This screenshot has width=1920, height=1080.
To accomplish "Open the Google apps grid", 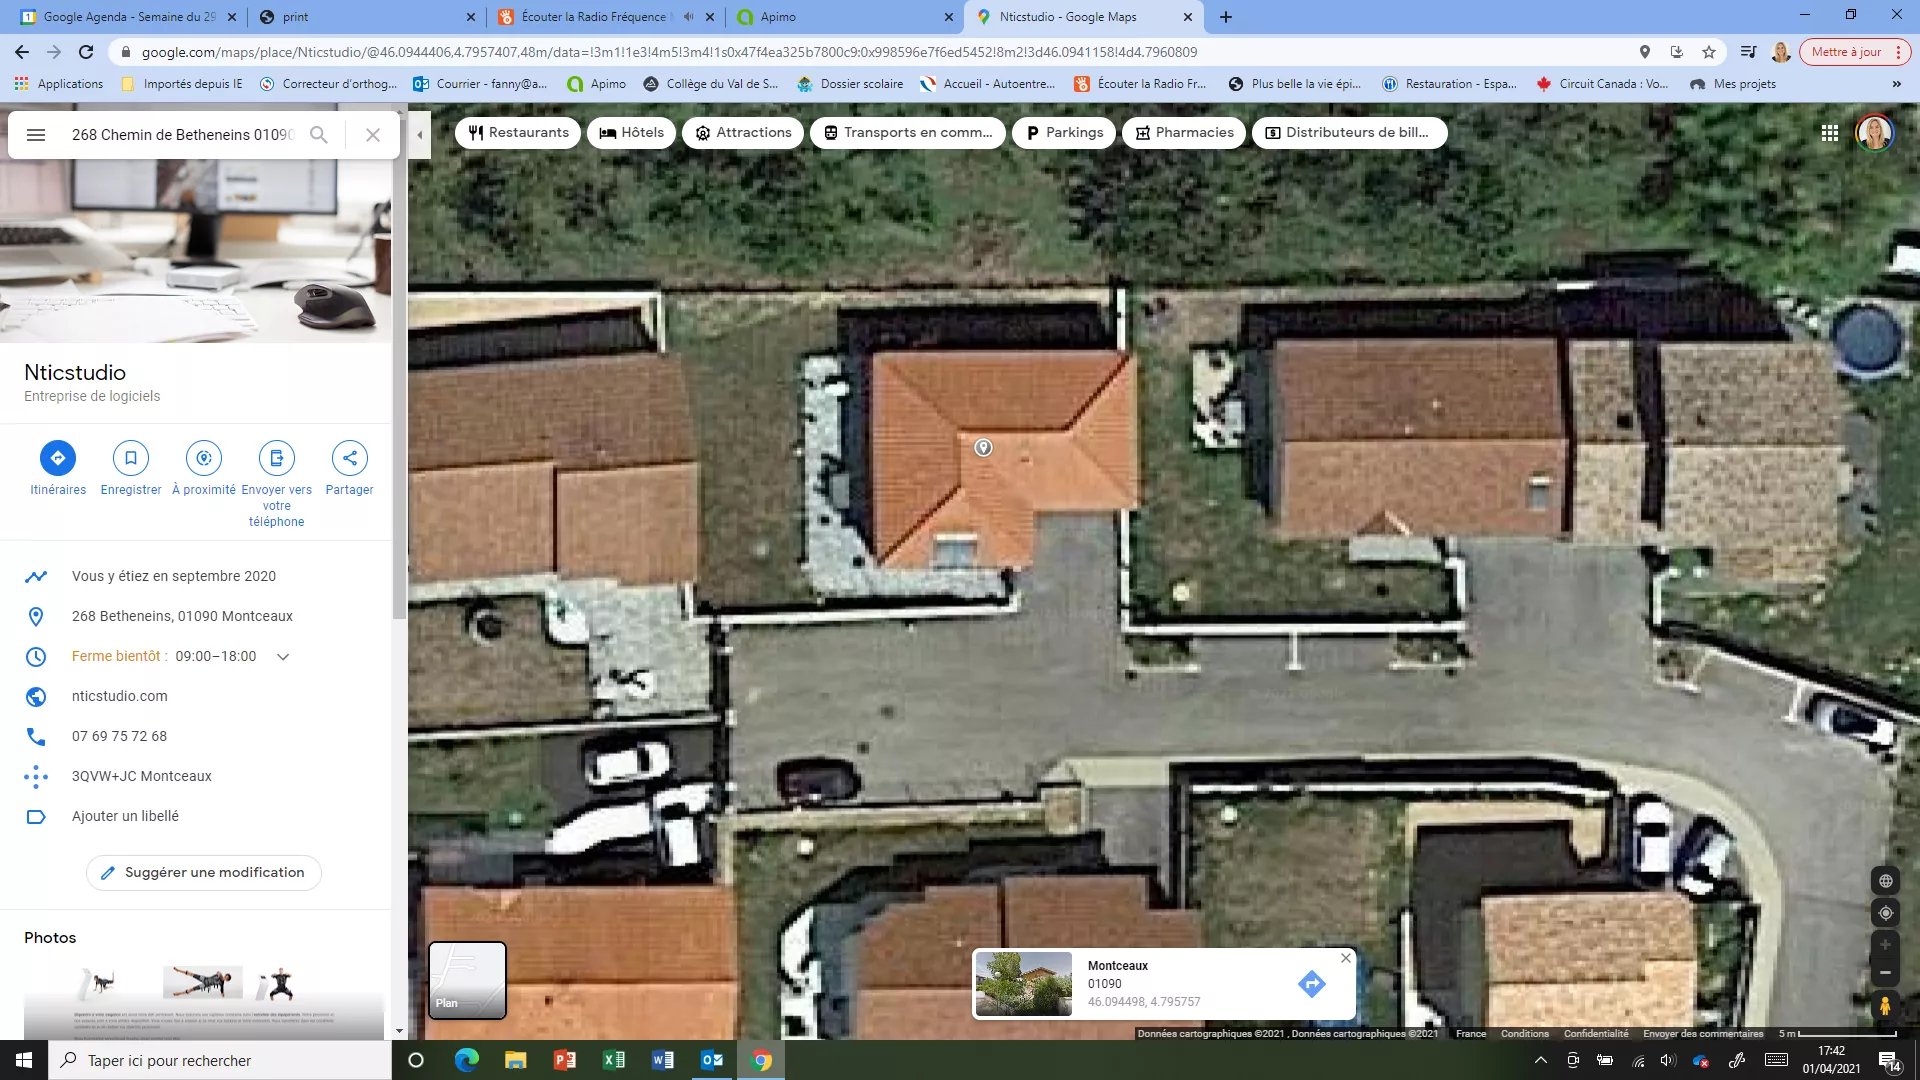I will point(1830,133).
